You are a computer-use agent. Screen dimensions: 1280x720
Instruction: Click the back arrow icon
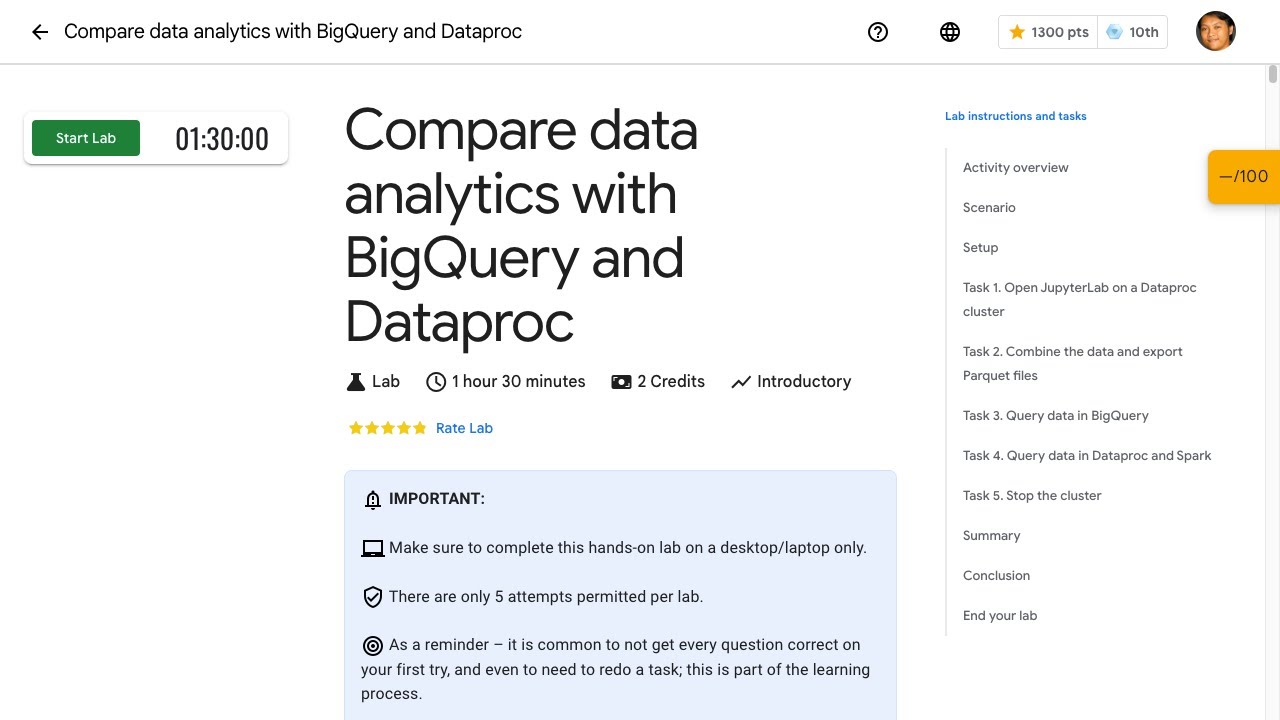tap(40, 32)
